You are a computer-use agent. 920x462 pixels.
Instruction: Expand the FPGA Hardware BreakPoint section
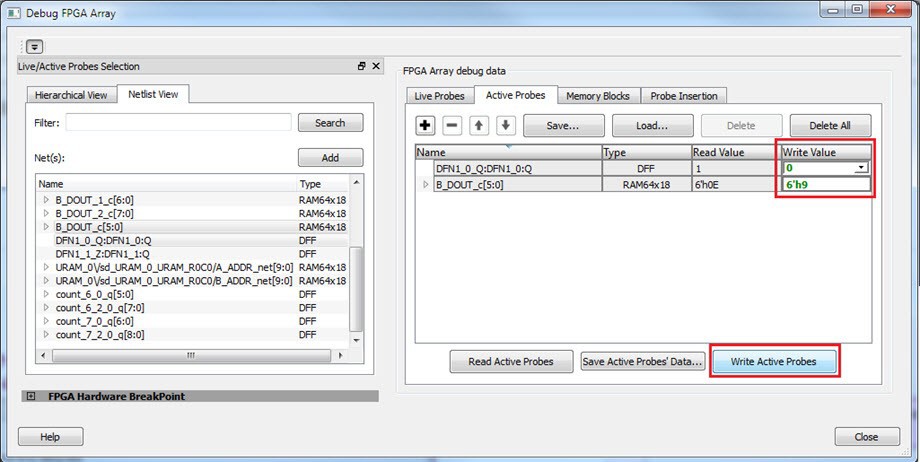click(31, 396)
